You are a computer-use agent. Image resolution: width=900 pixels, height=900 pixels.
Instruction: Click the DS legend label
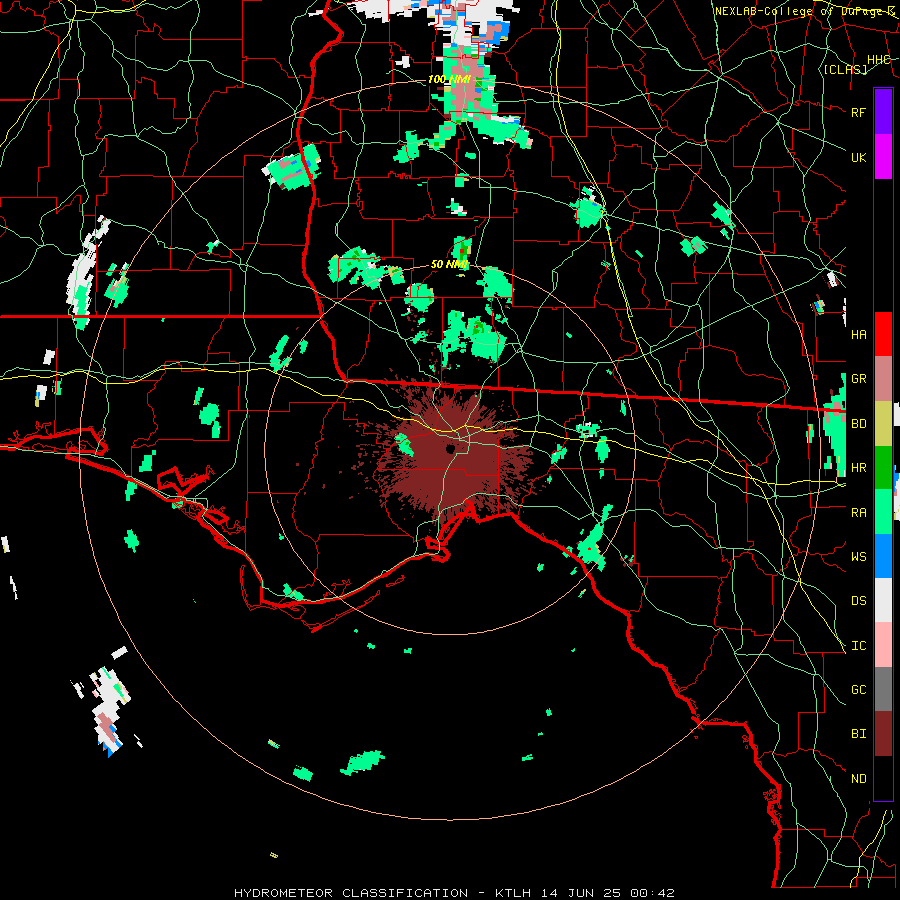[858, 601]
